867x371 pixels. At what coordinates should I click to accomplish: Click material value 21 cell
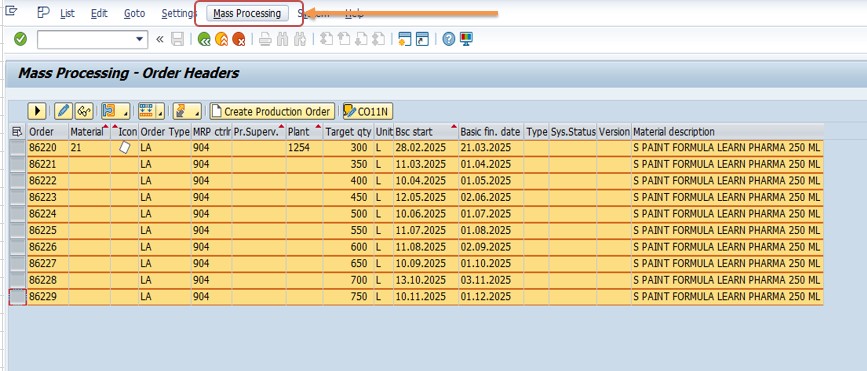[x=90, y=148]
